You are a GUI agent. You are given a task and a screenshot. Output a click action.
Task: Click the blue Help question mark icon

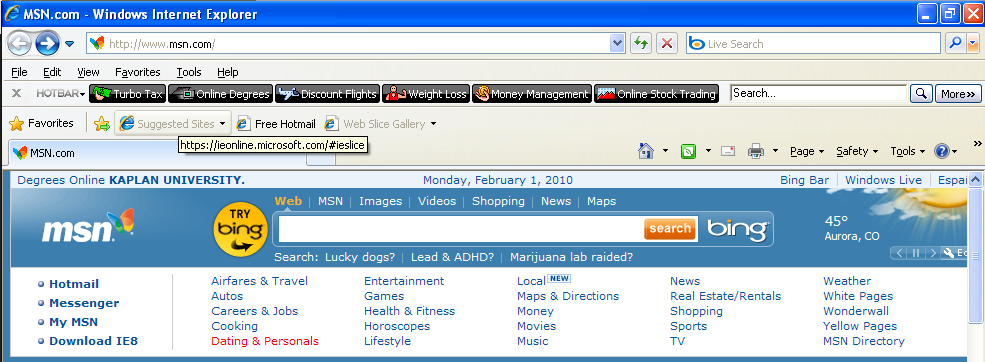click(941, 151)
